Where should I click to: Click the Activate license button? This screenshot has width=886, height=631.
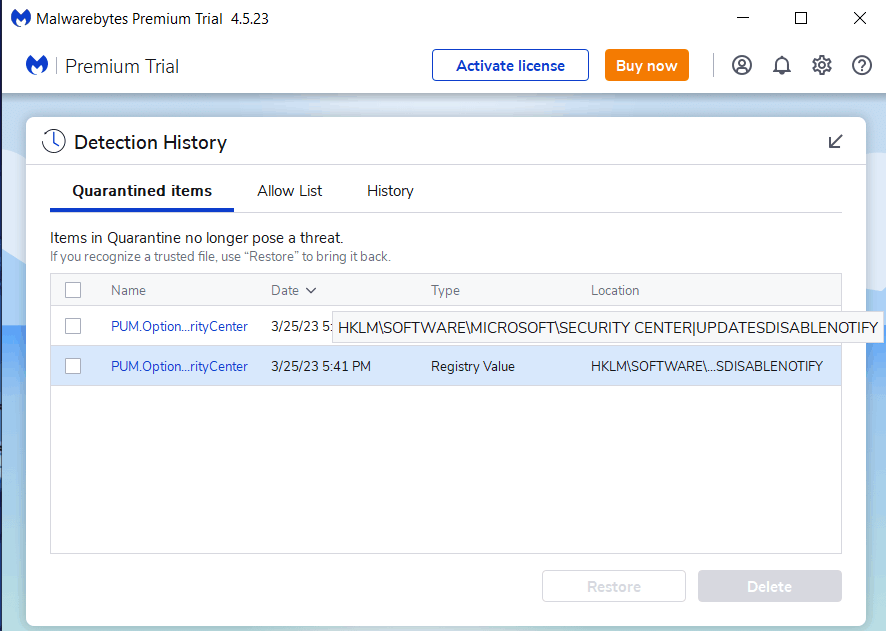[x=510, y=65]
